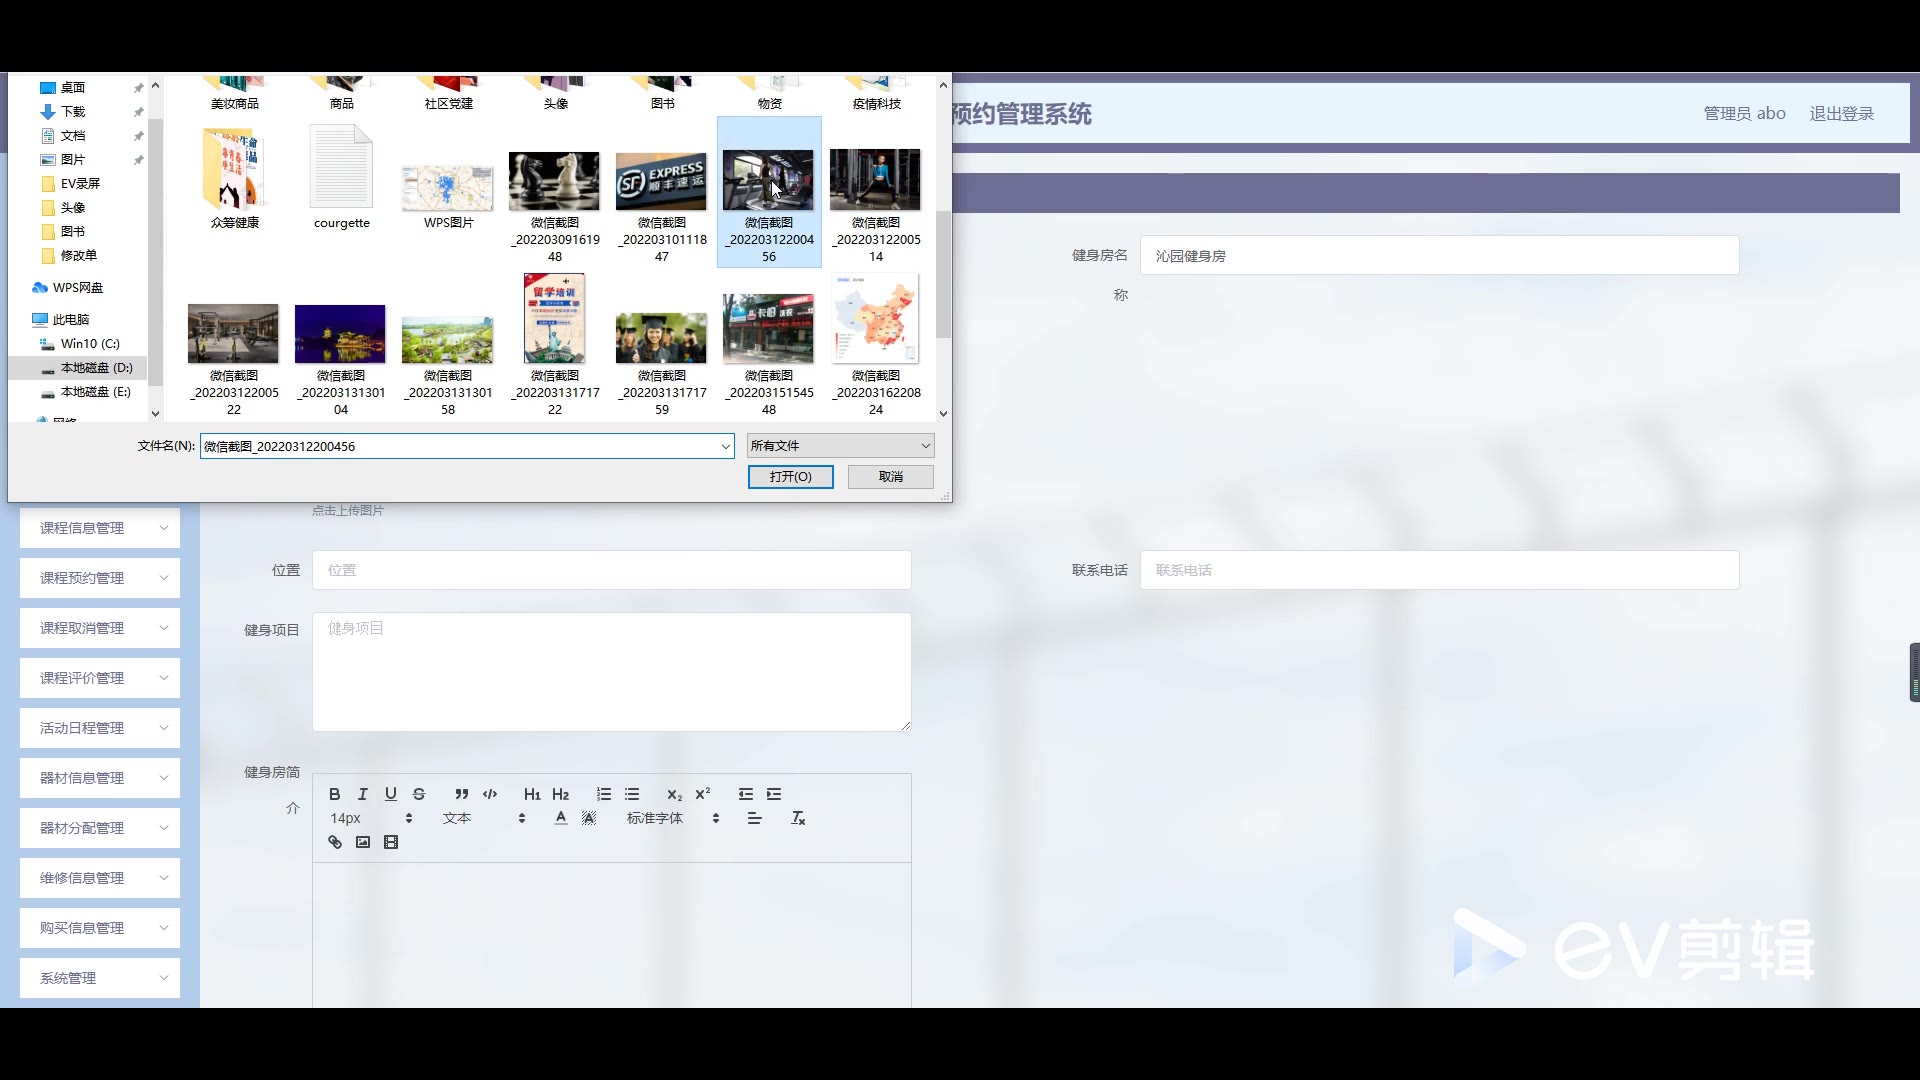Insert a hyperlink via the link icon
This screenshot has width=1920, height=1080.
(335, 842)
